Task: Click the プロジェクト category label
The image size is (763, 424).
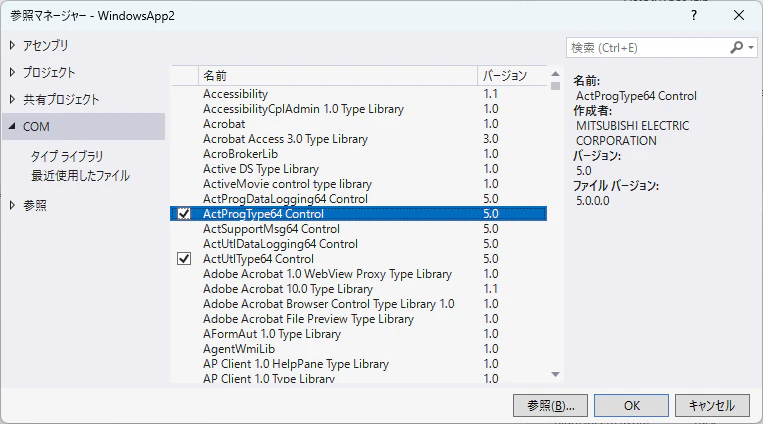Action: [49, 73]
